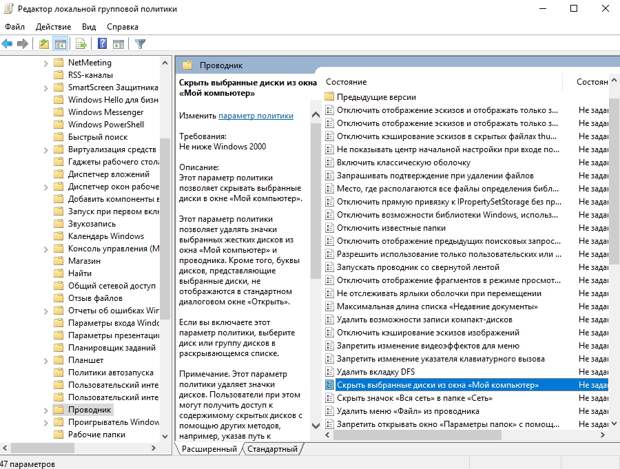This screenshot has width=620, height=469.
Task: Toggle the Show/Hide action pane icon
Action: [118, 43]
